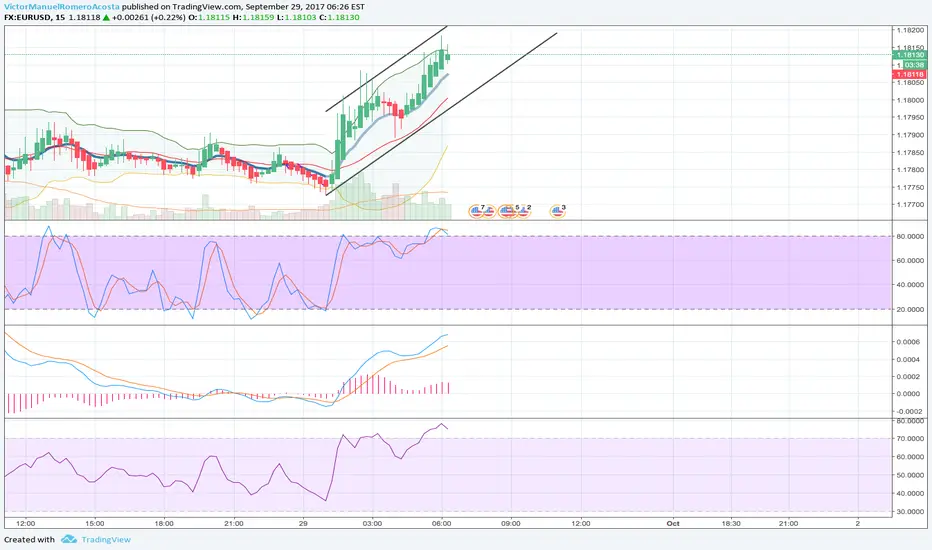Click the H:1.18159 high value
This screenshot has height=550, width=932.
pyautogui.click(x=253, y=18)
